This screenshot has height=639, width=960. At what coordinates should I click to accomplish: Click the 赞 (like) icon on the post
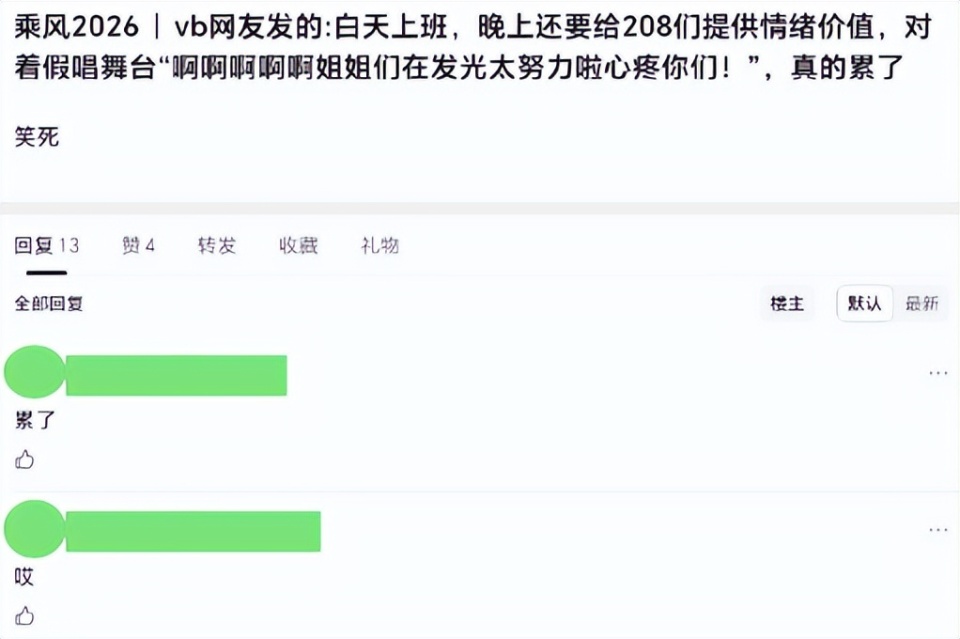click(138, 245)
